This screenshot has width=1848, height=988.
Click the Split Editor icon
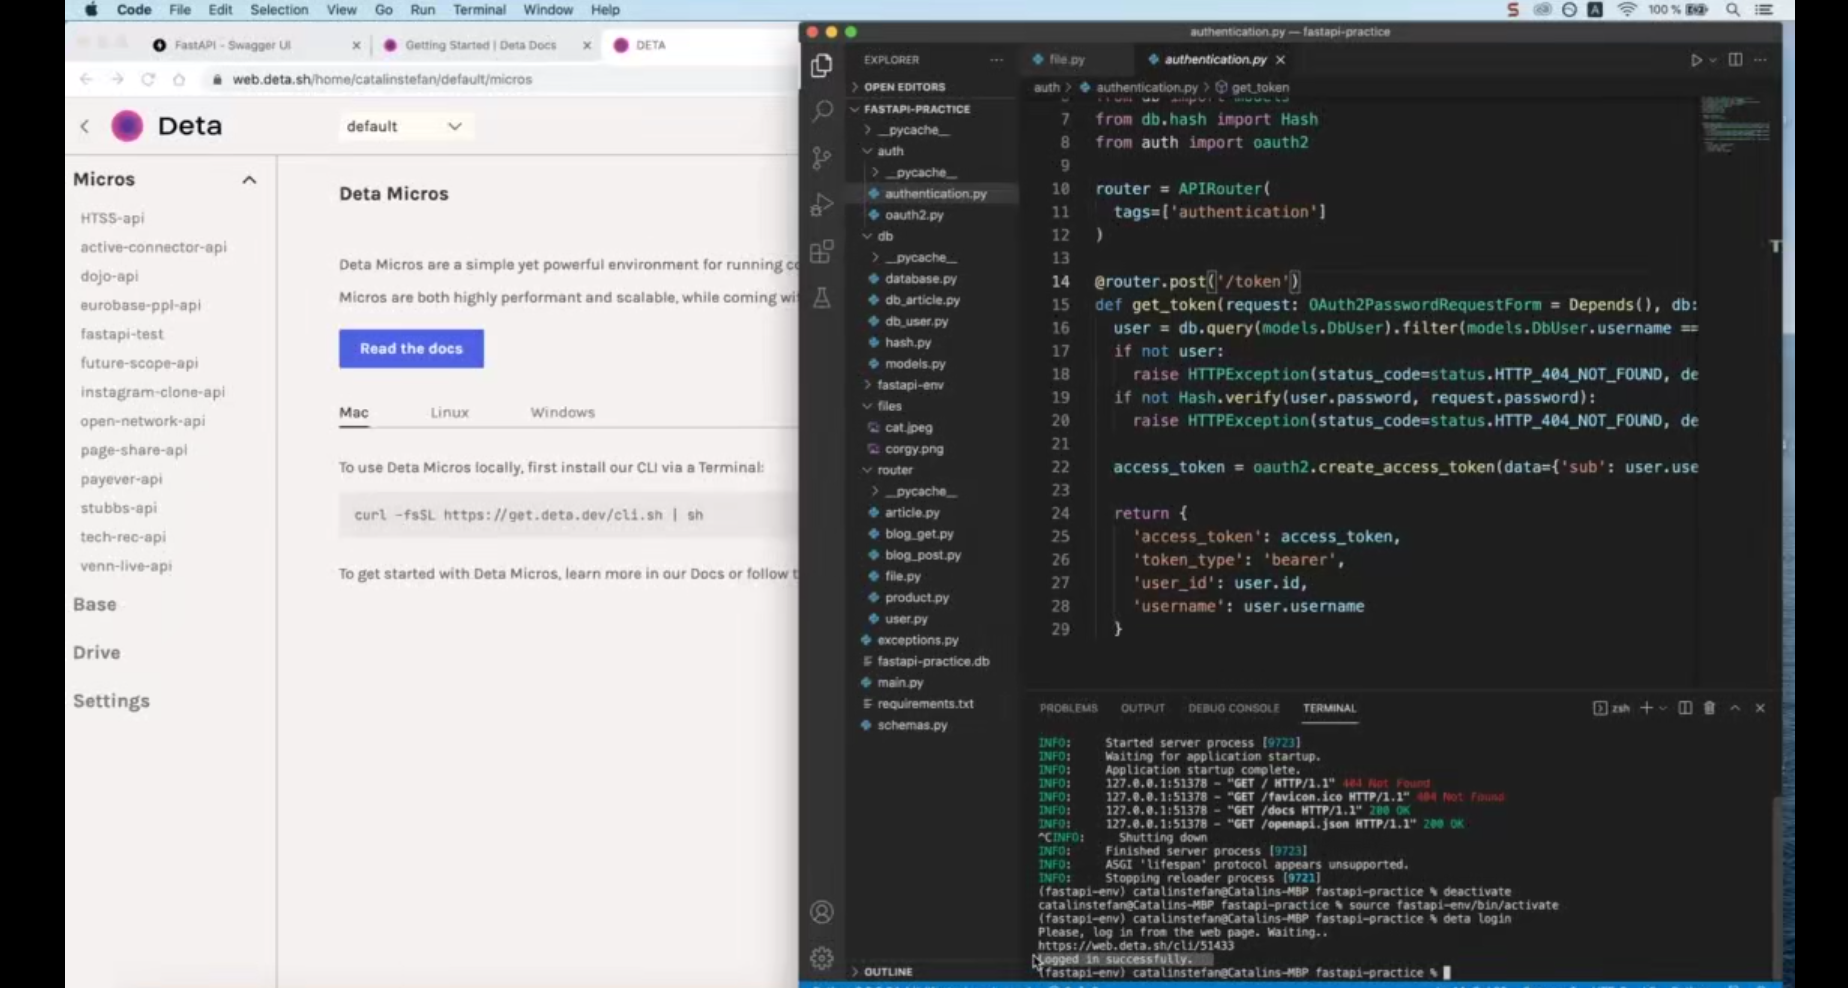(1735, 60)
